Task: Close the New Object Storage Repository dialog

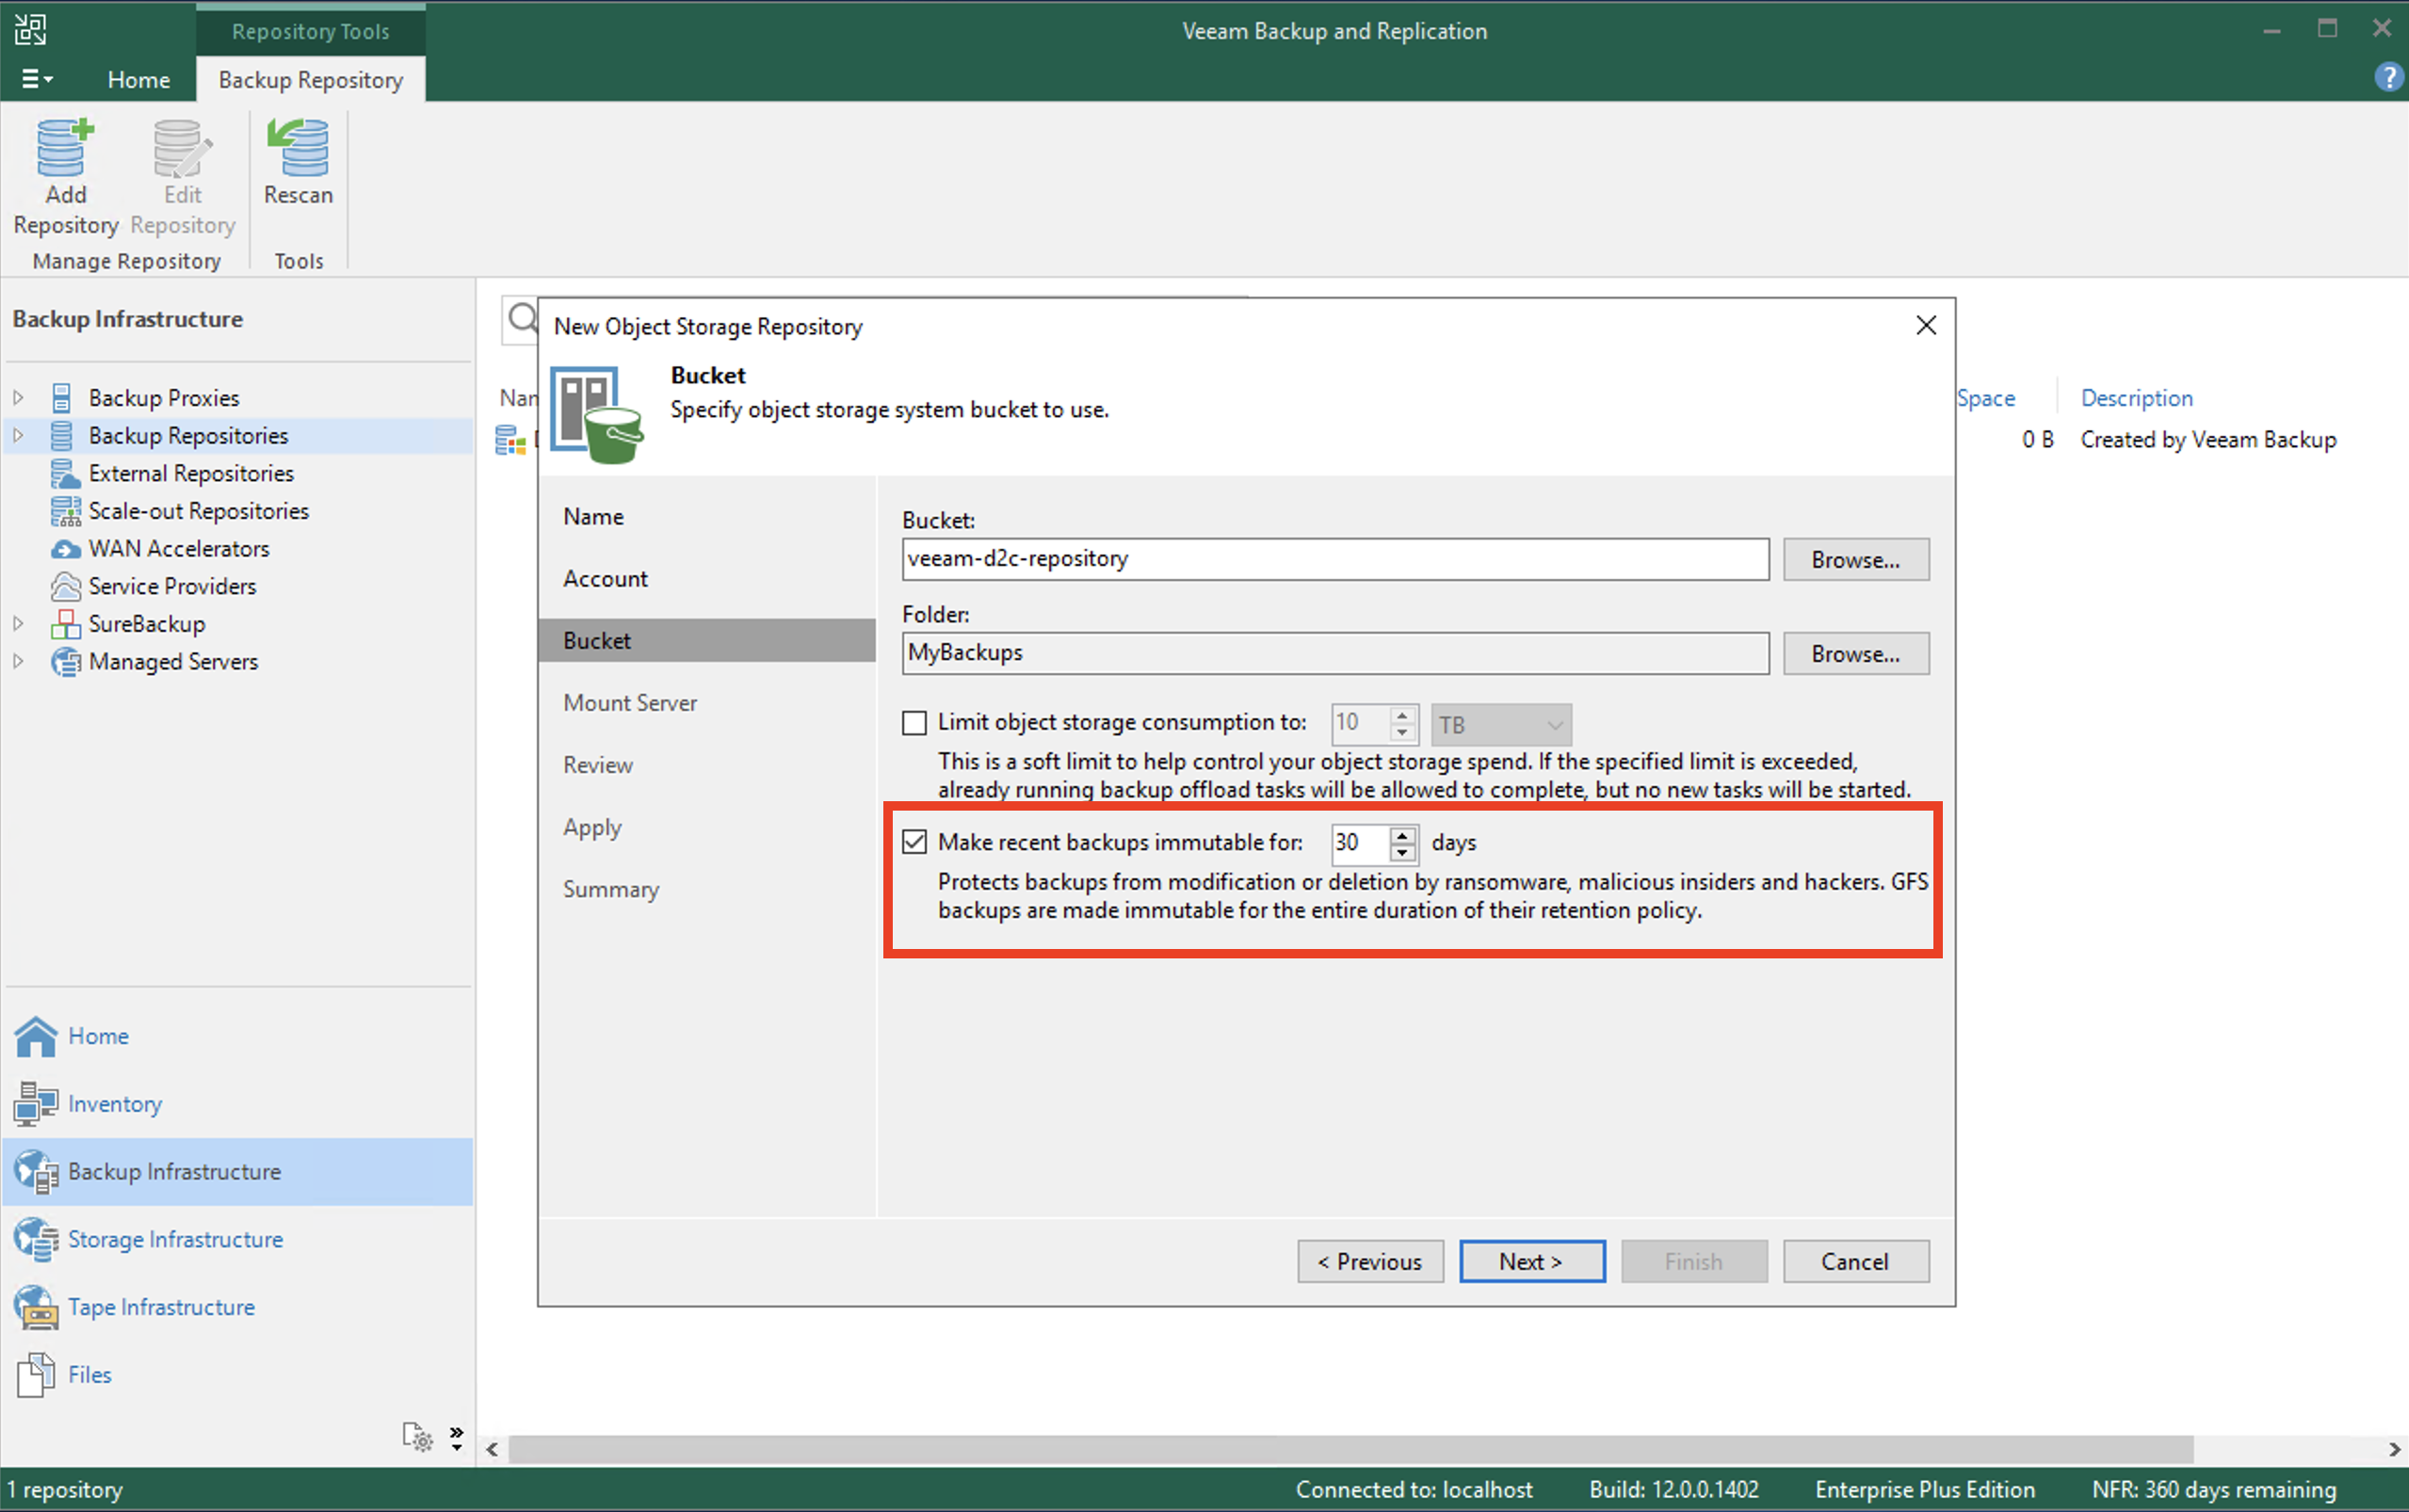Action: tap(1926, 326)
